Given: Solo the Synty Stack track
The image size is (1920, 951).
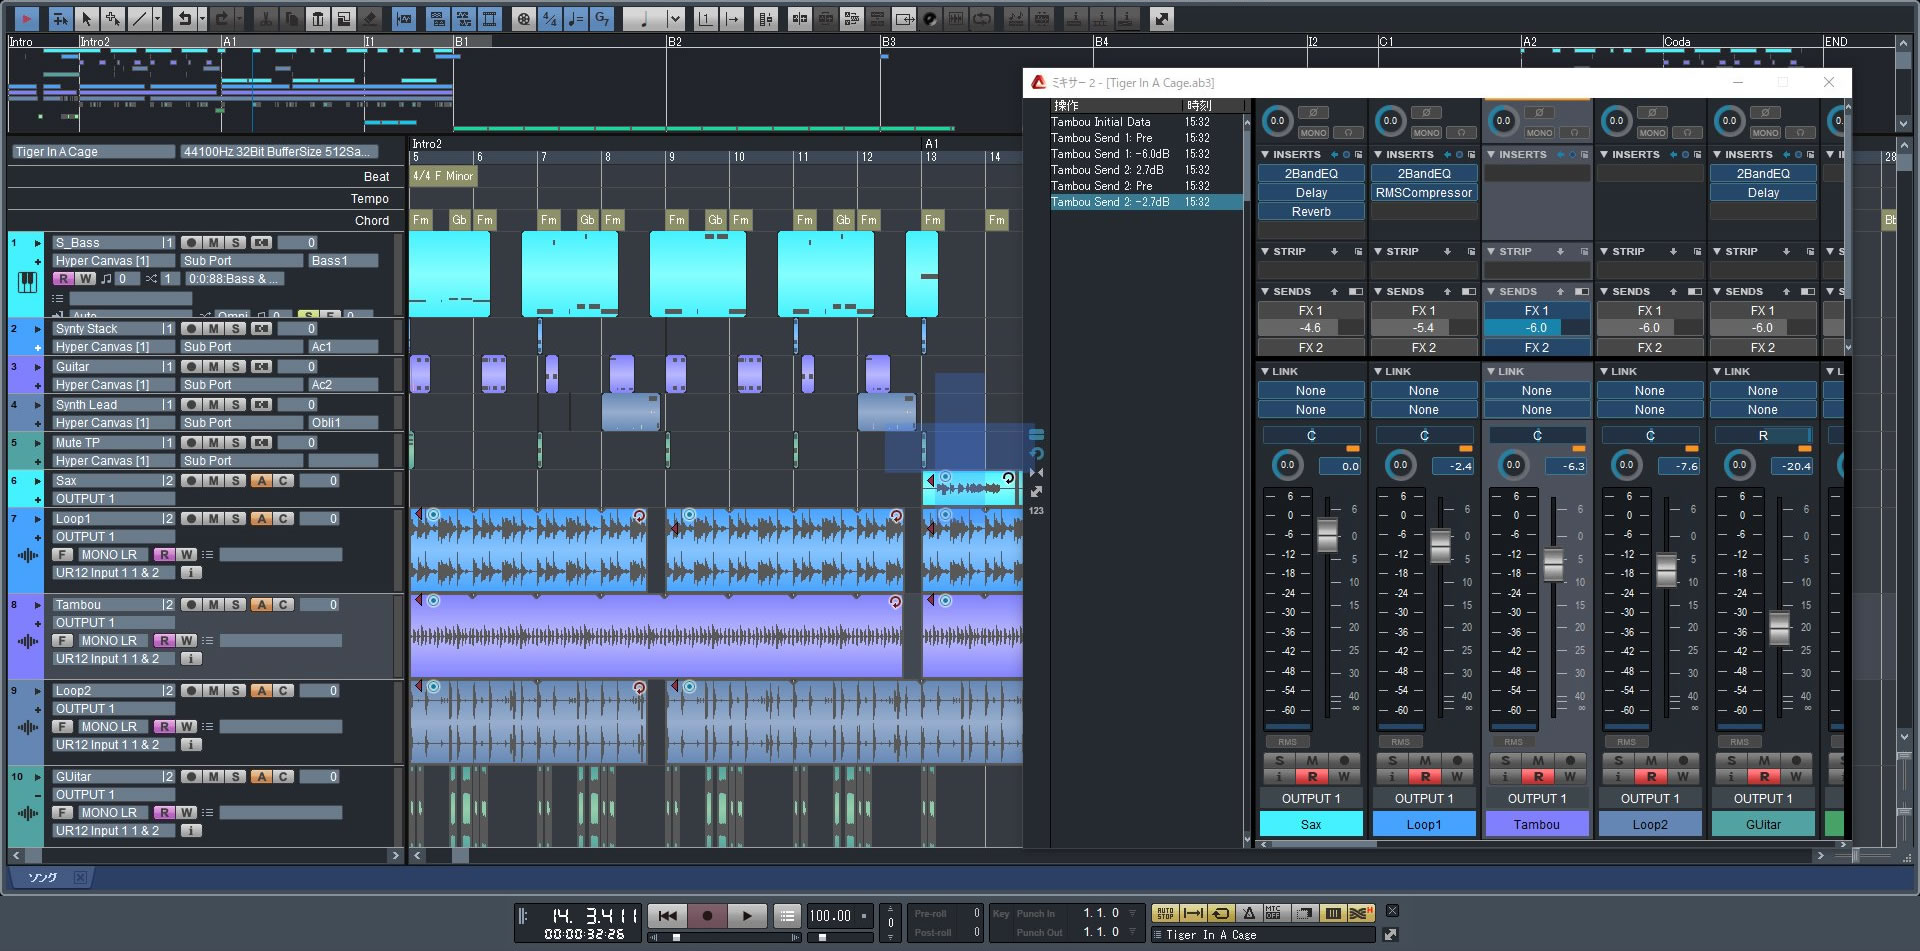Looking at the screenshot, I should [x=235, y=329].
